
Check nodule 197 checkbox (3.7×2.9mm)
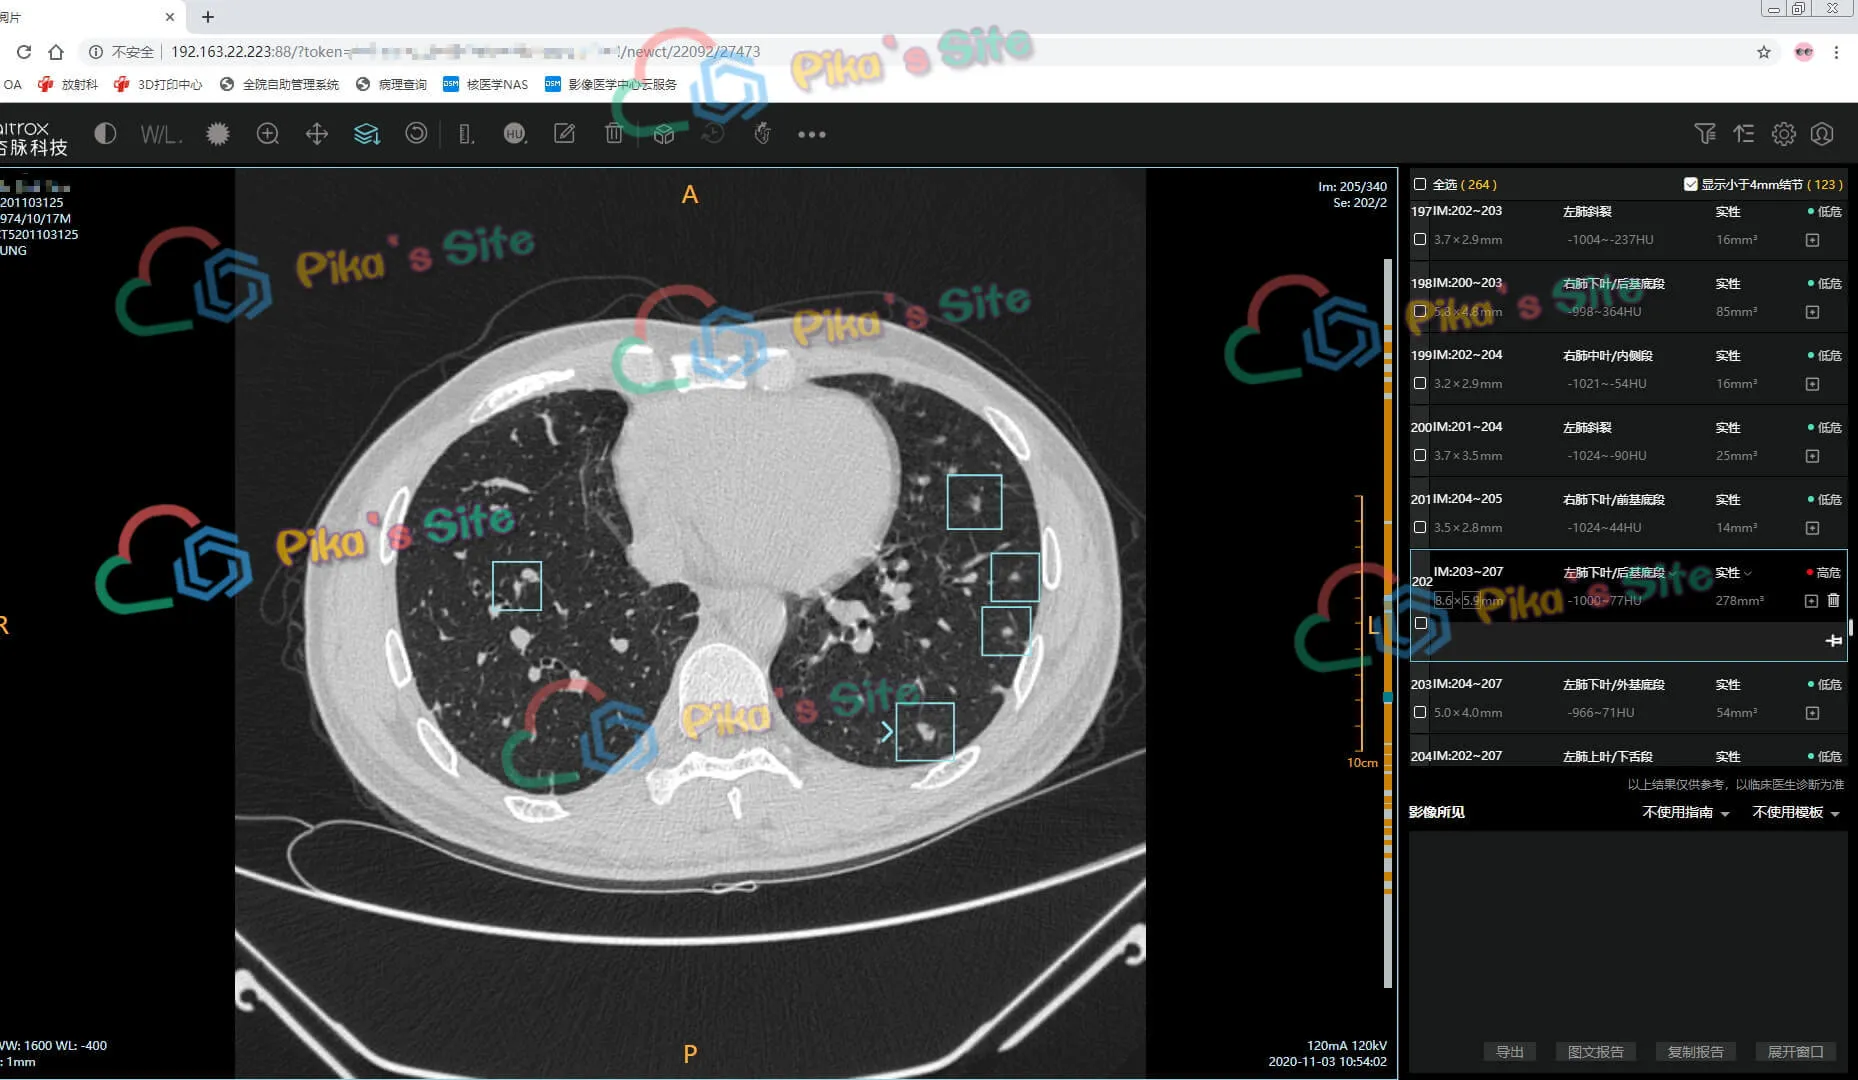[1420, 239]
